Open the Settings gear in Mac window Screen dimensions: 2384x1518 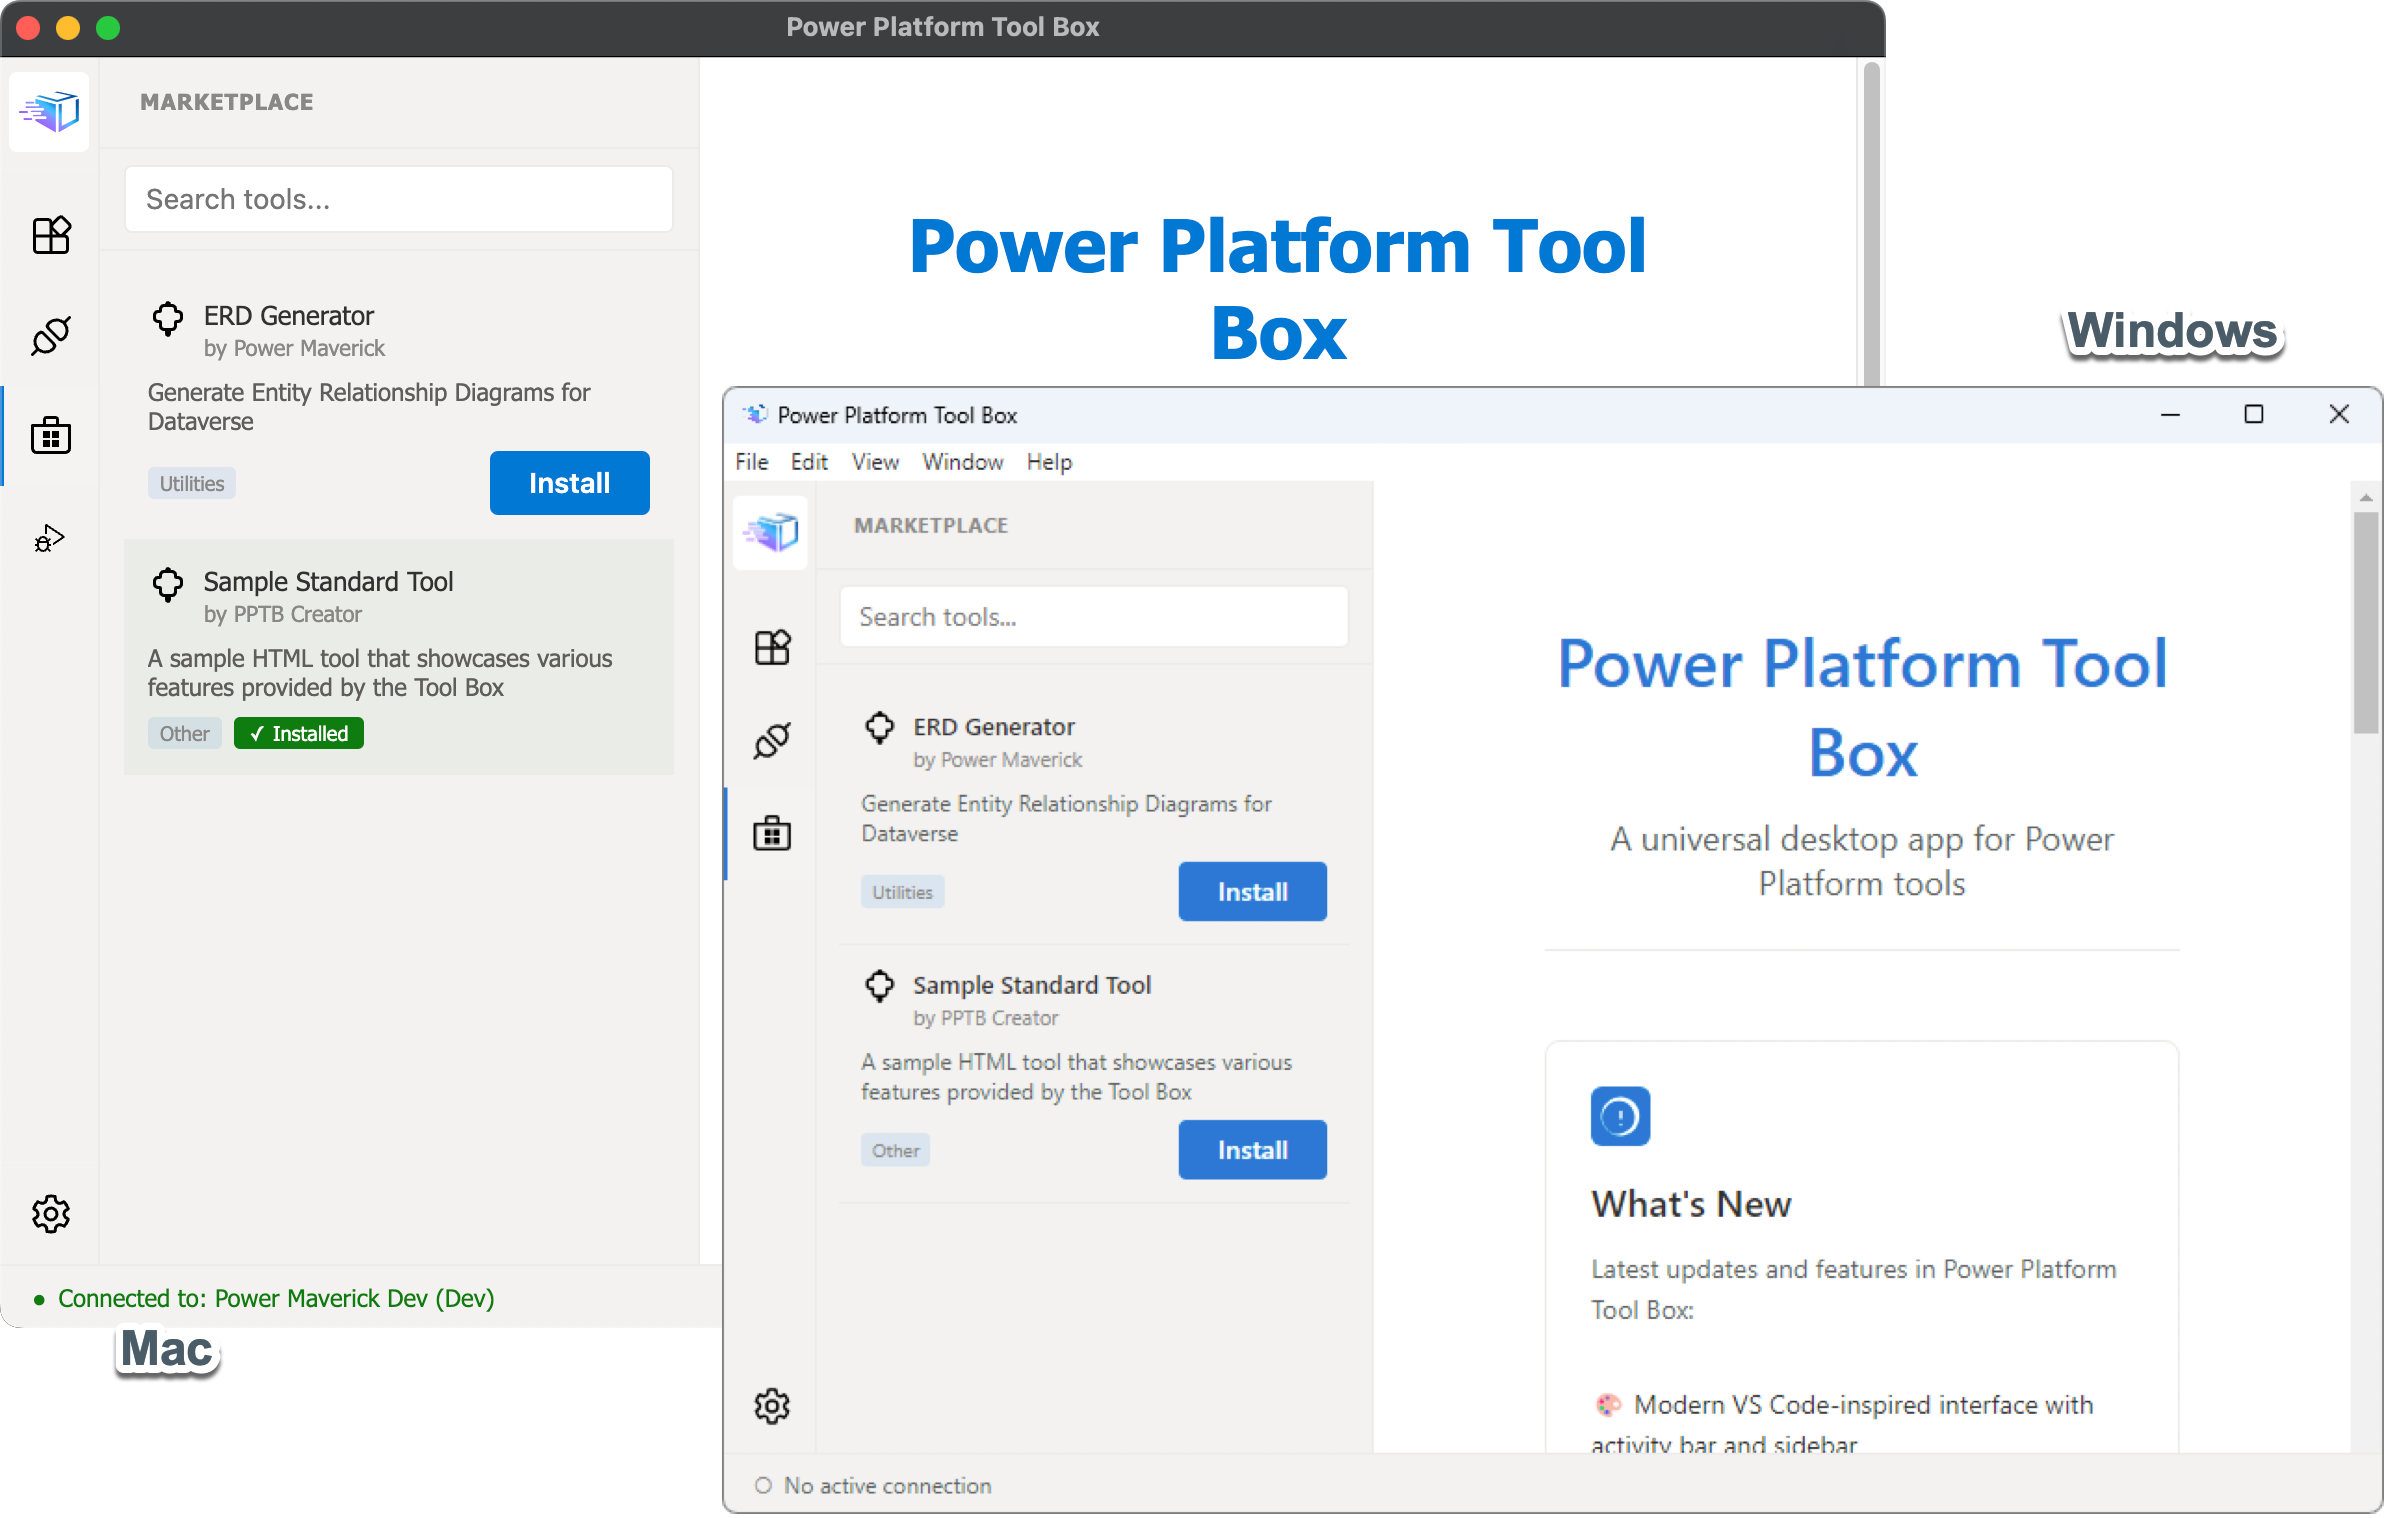point(51,1213)
